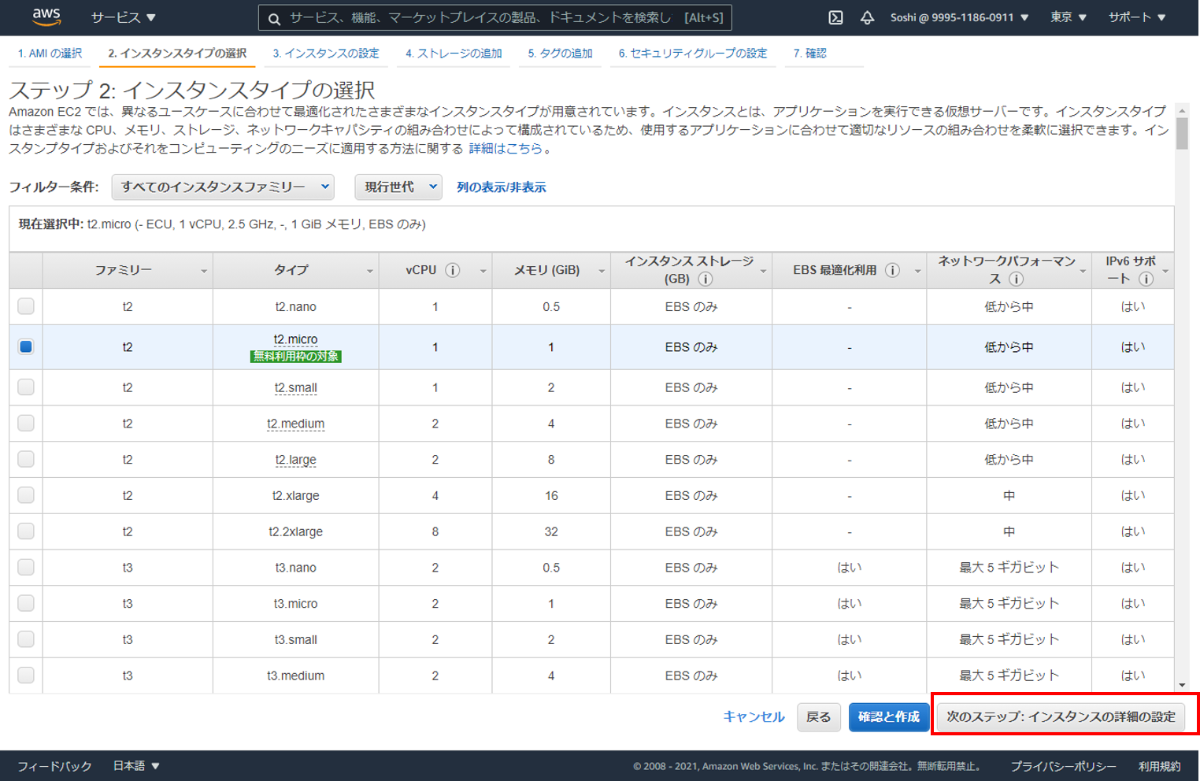Screen dimensions: 1200x781
Task: Open the サービス menu dropdown
Action: click(x=123, y=17)
